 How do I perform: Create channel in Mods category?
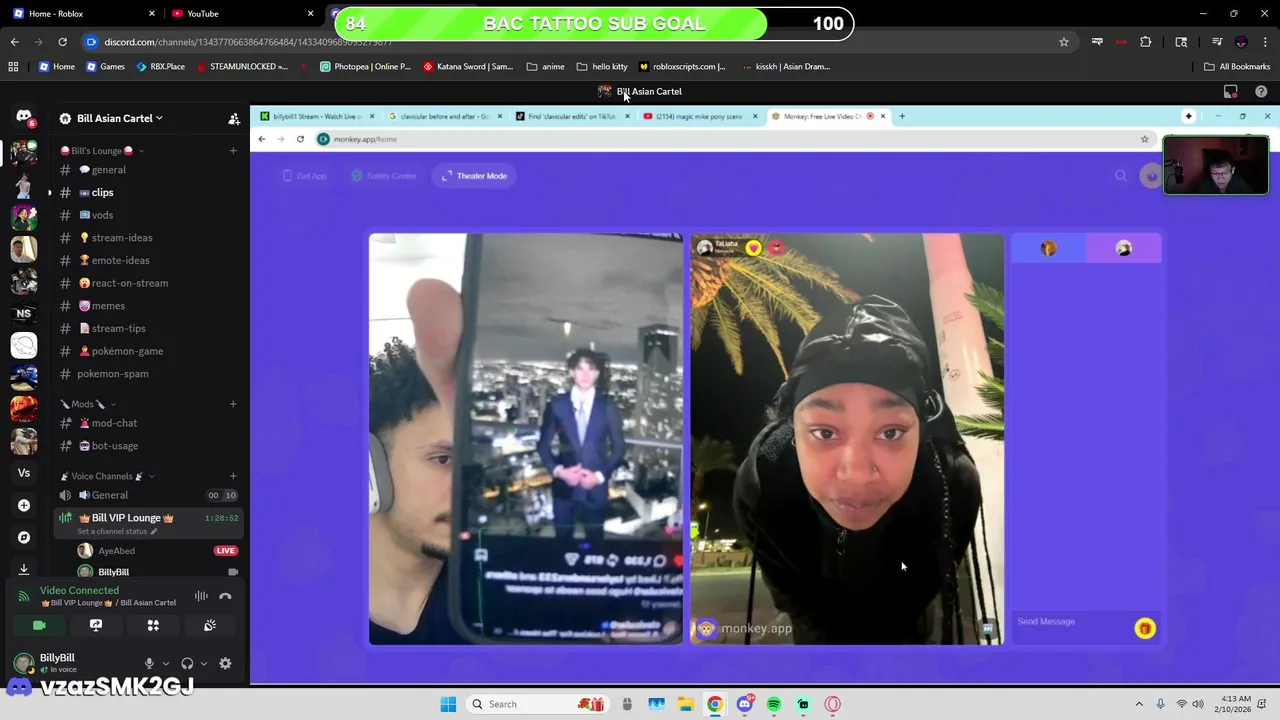(233, 404)
